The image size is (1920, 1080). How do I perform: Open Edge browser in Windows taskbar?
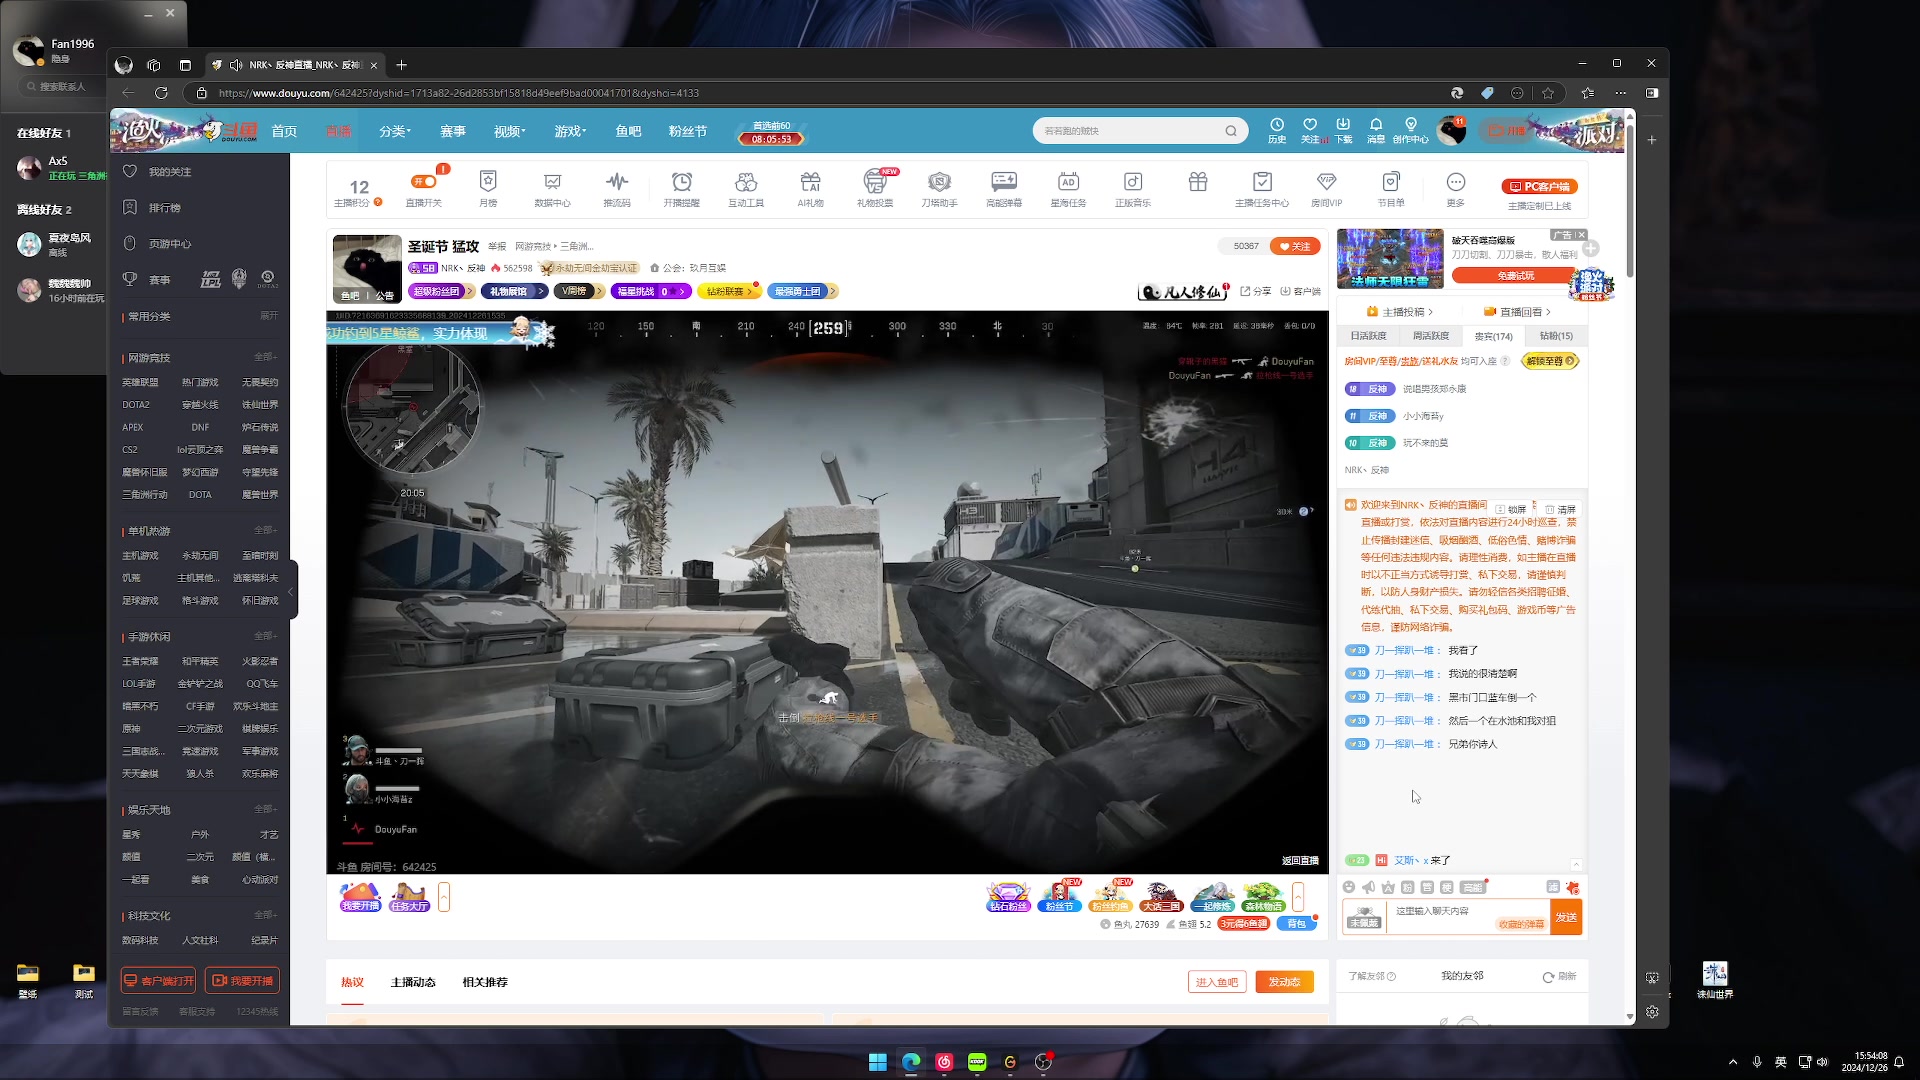point(911,1062)
